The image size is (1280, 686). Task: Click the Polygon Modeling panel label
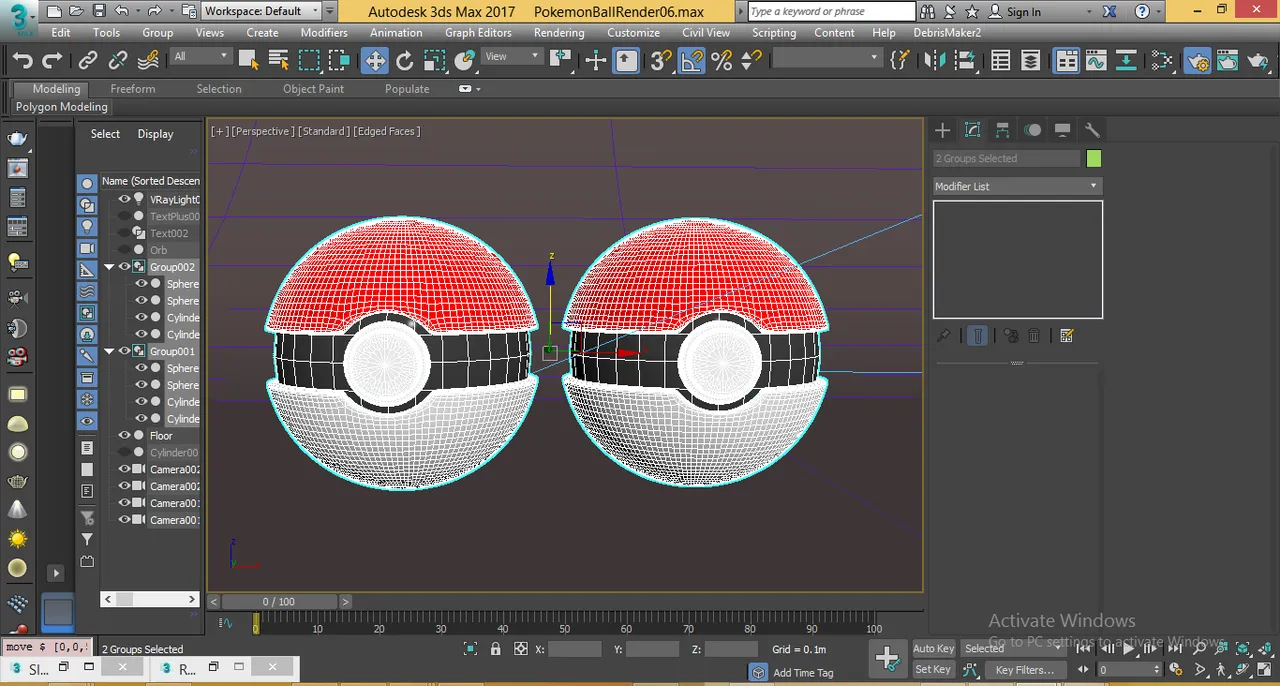[x=62, y=107]
